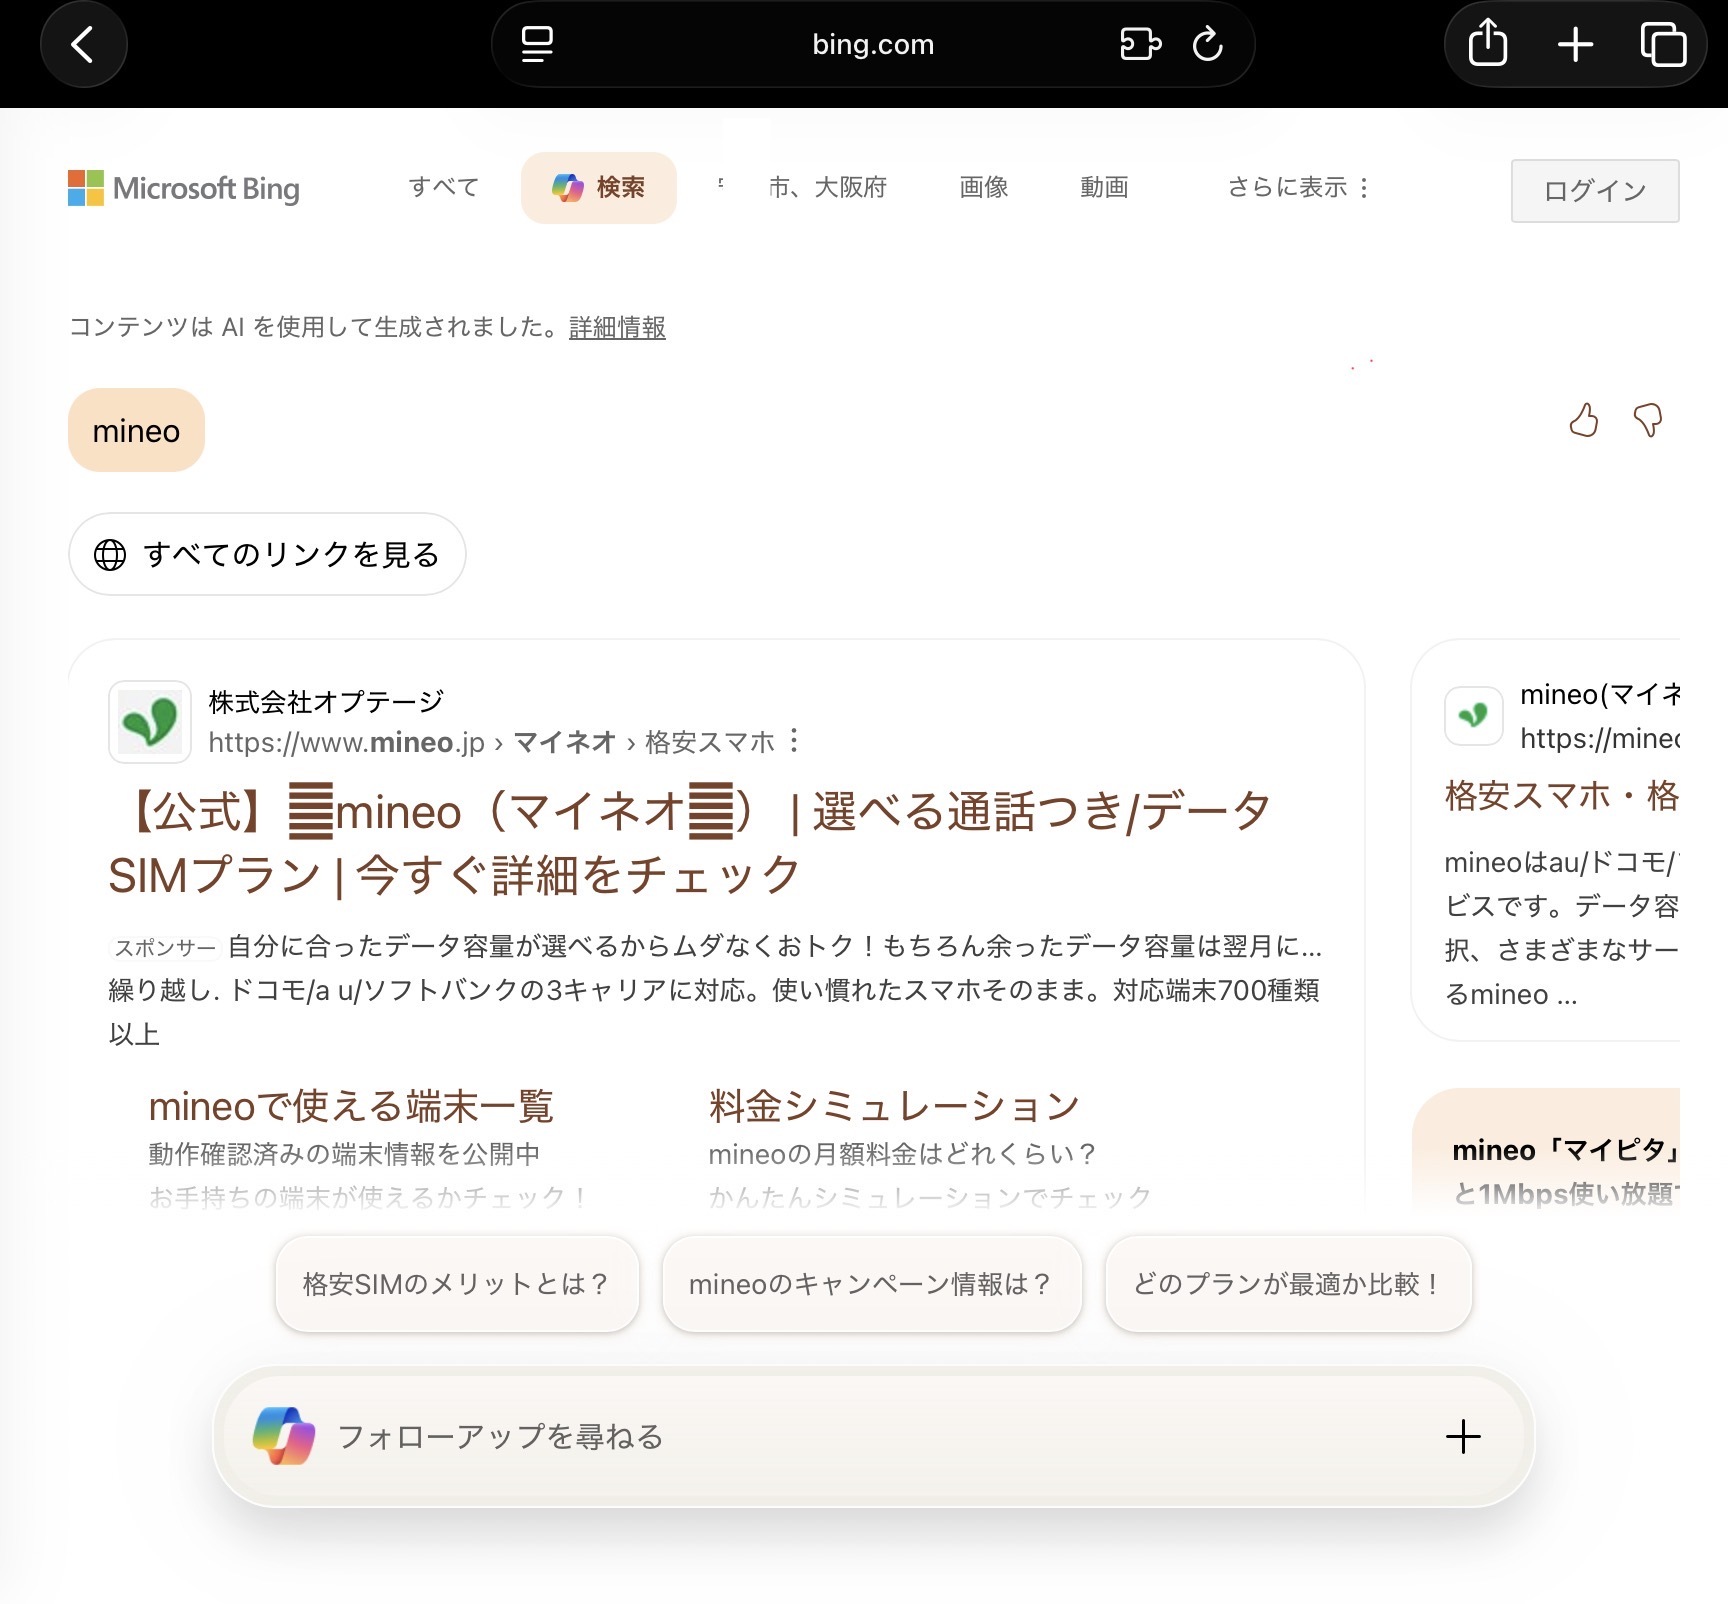The width and height of the screenshot is (1728, 1604).
Task: Open the share sheet icon
Action: point(1488,45)
